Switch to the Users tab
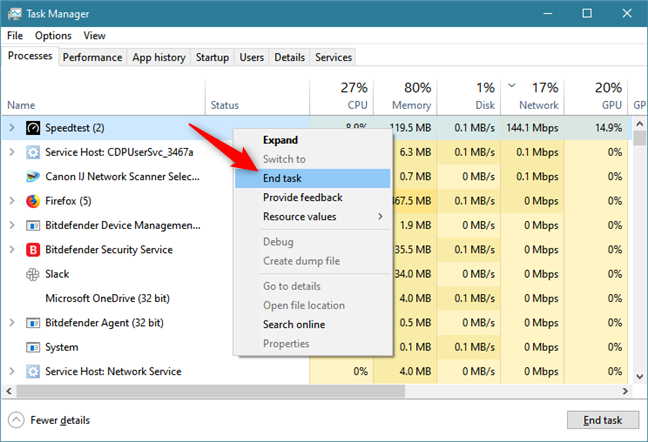The width and height of the screenshot is (648, 442). click(x=251, y=57)
